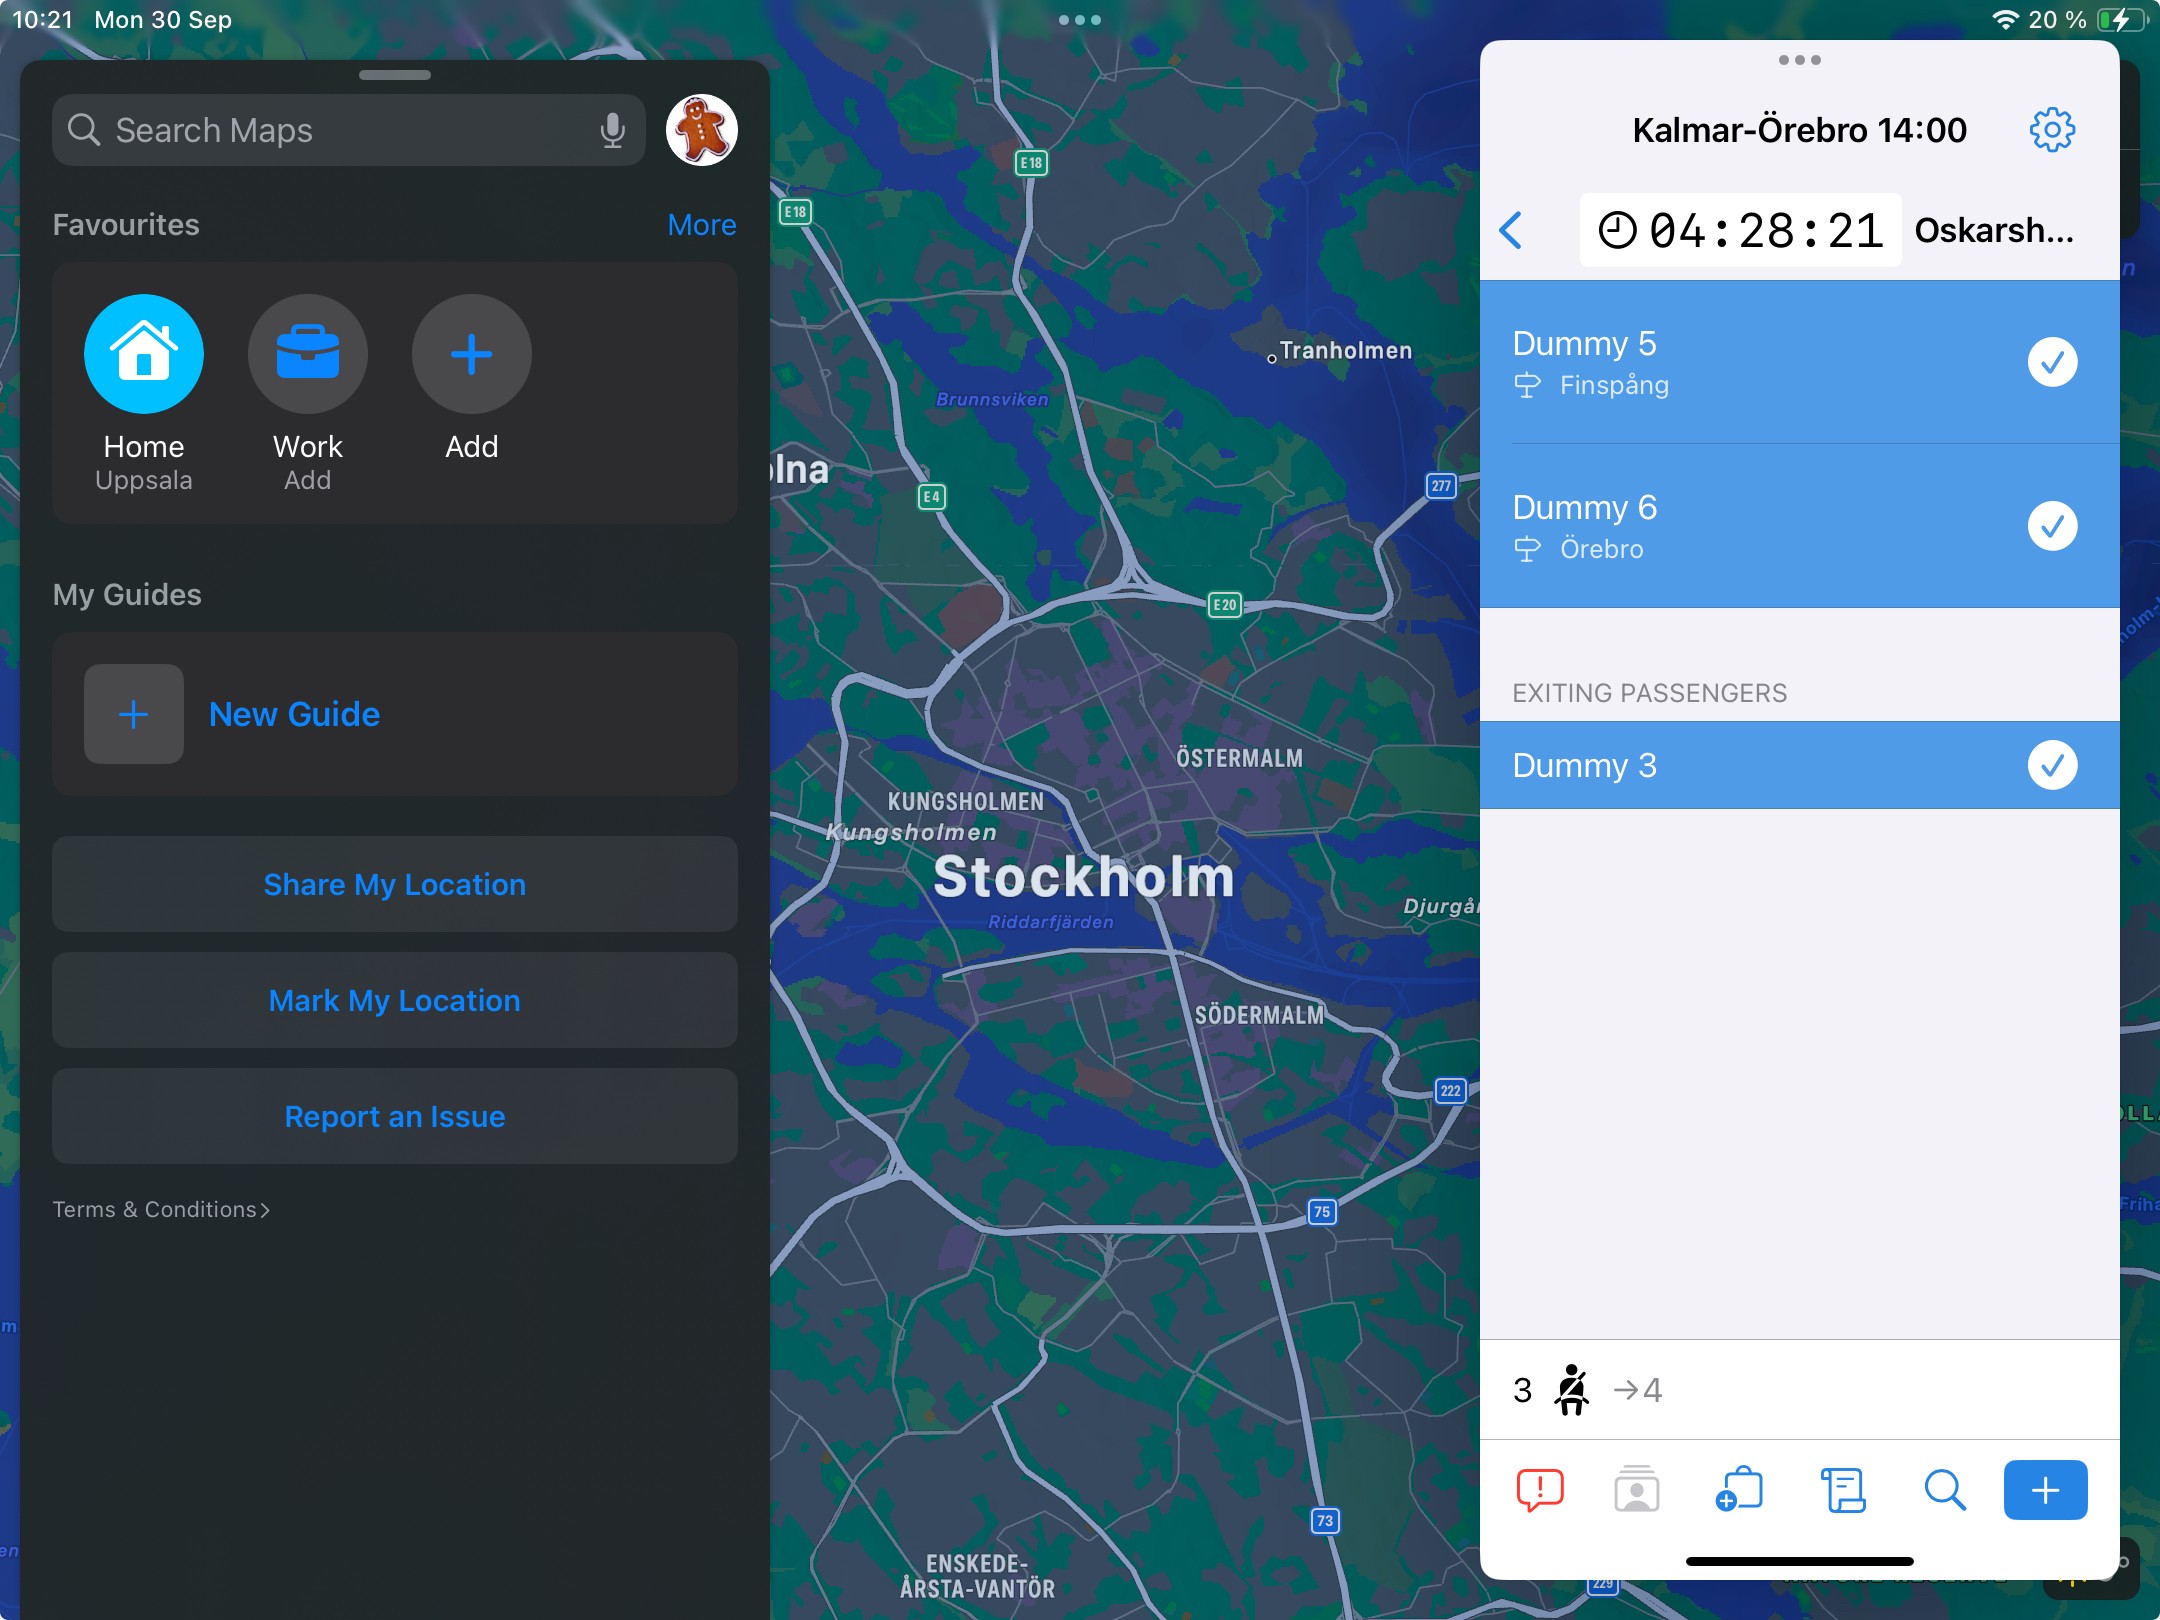2160x1620 pixels.
Task: Tap the clock countdown timer 04:28:21
Action: click(x=1740, y=230)
